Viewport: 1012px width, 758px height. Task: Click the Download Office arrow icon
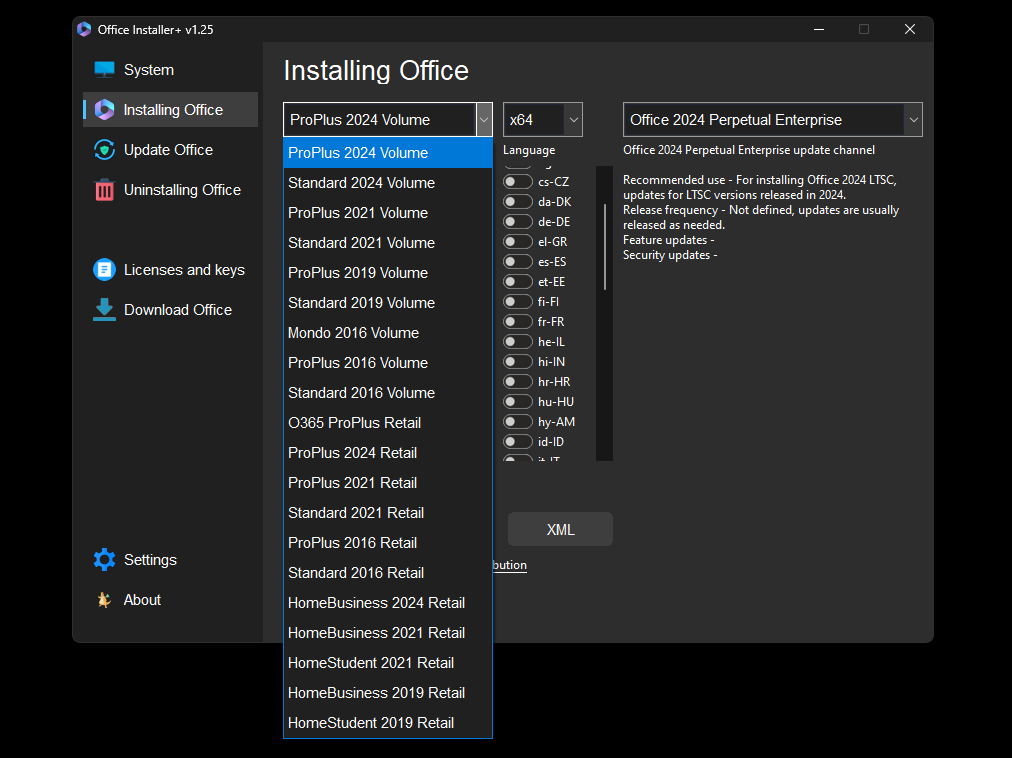tap(104, 310)
